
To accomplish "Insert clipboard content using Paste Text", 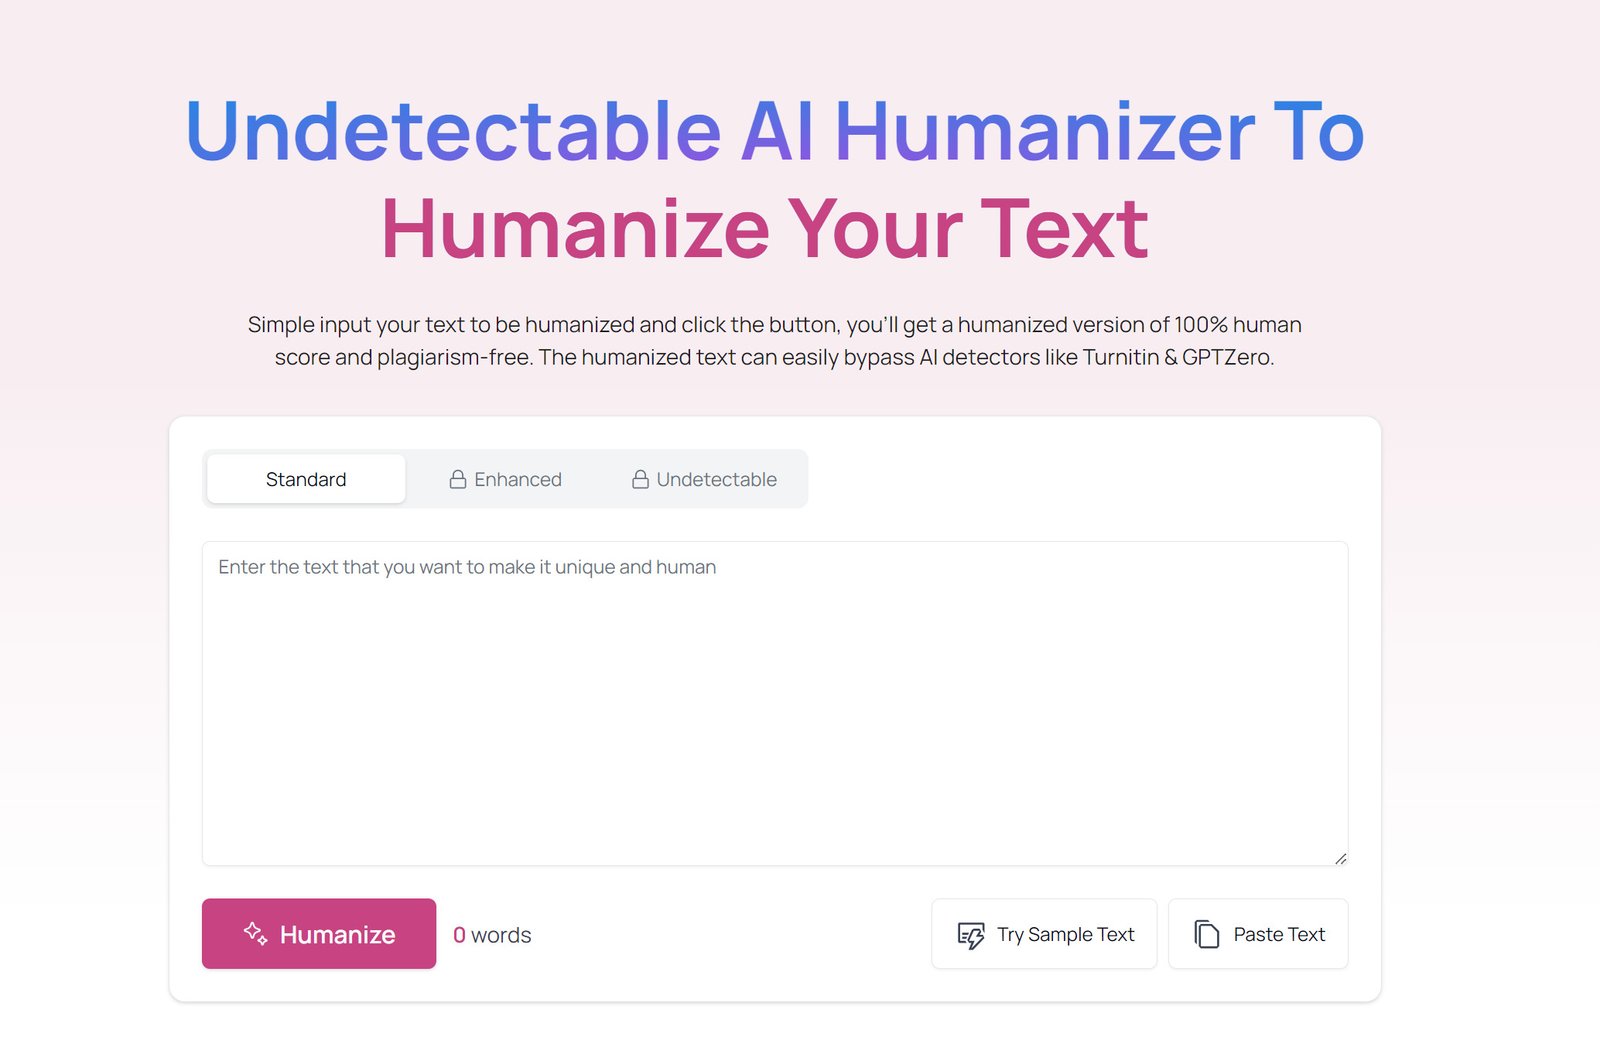I will coord(1258,933).
